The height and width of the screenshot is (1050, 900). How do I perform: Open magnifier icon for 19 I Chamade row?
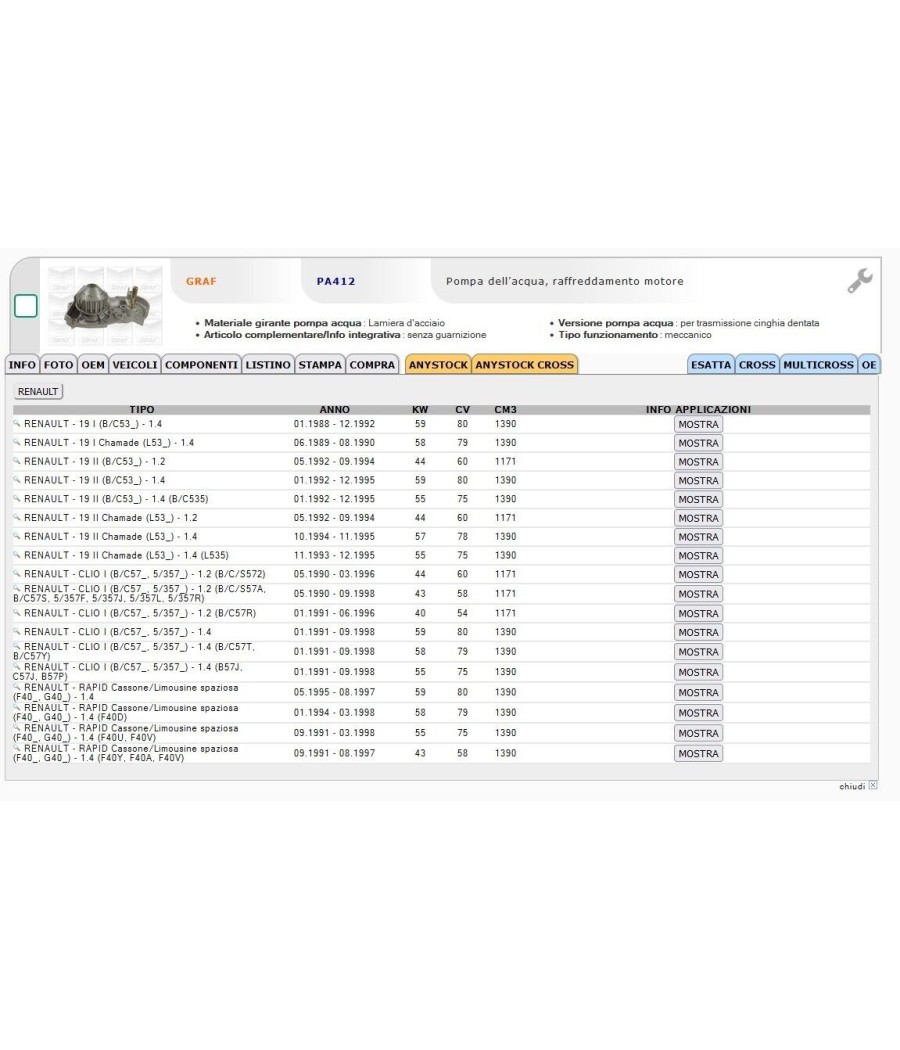click(x=17, y=442)
